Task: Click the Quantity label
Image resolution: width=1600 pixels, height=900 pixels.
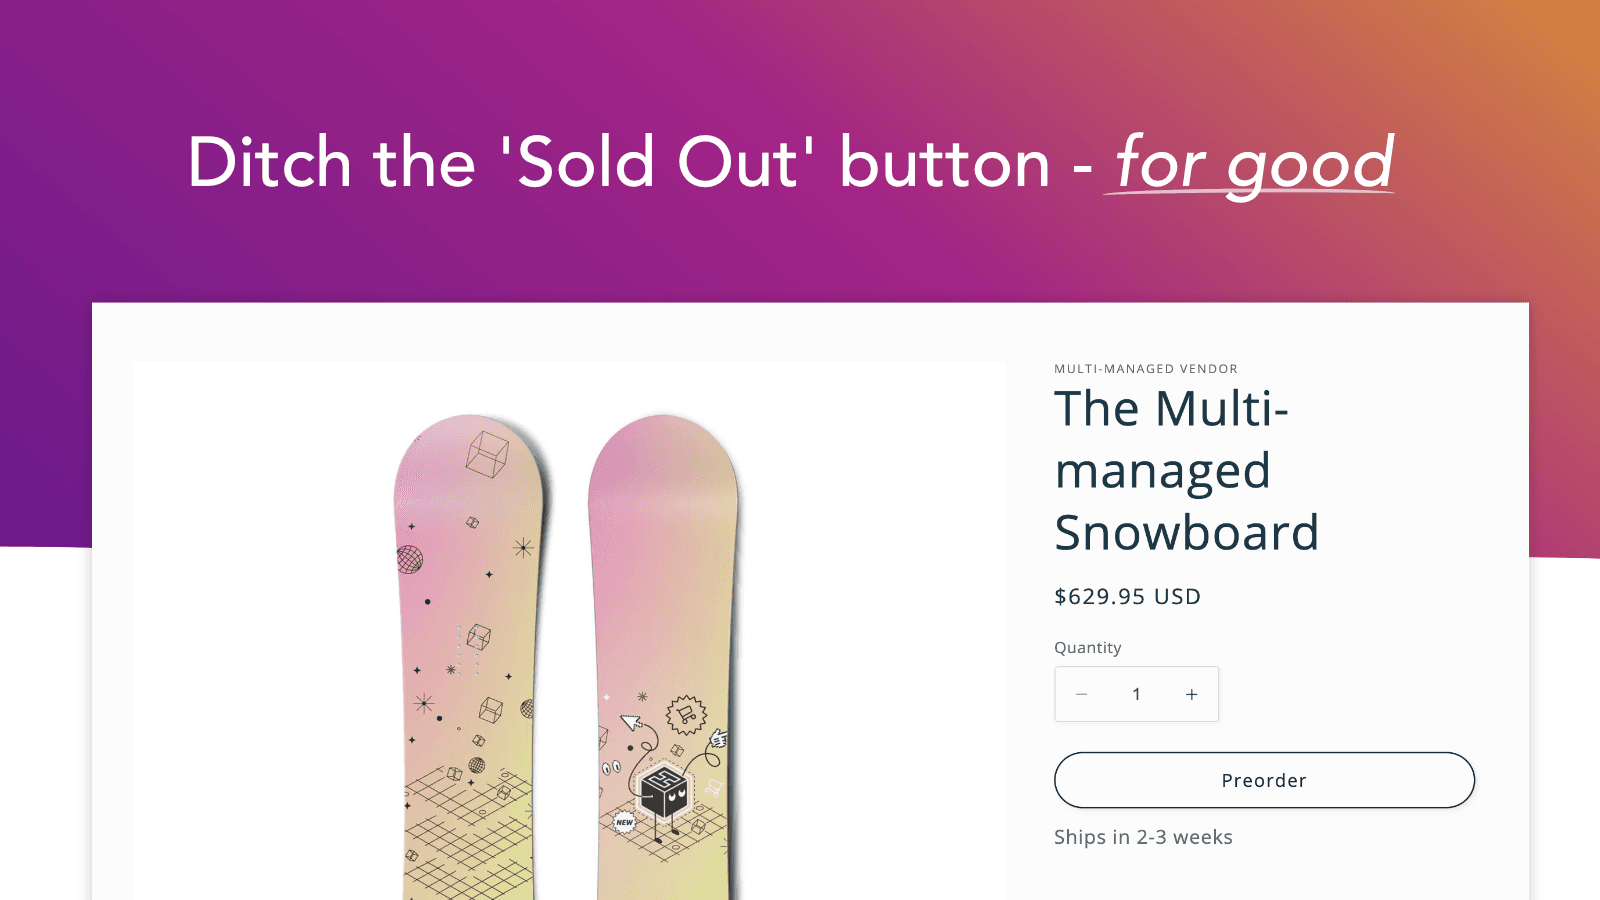Action: coord(1087,648)
